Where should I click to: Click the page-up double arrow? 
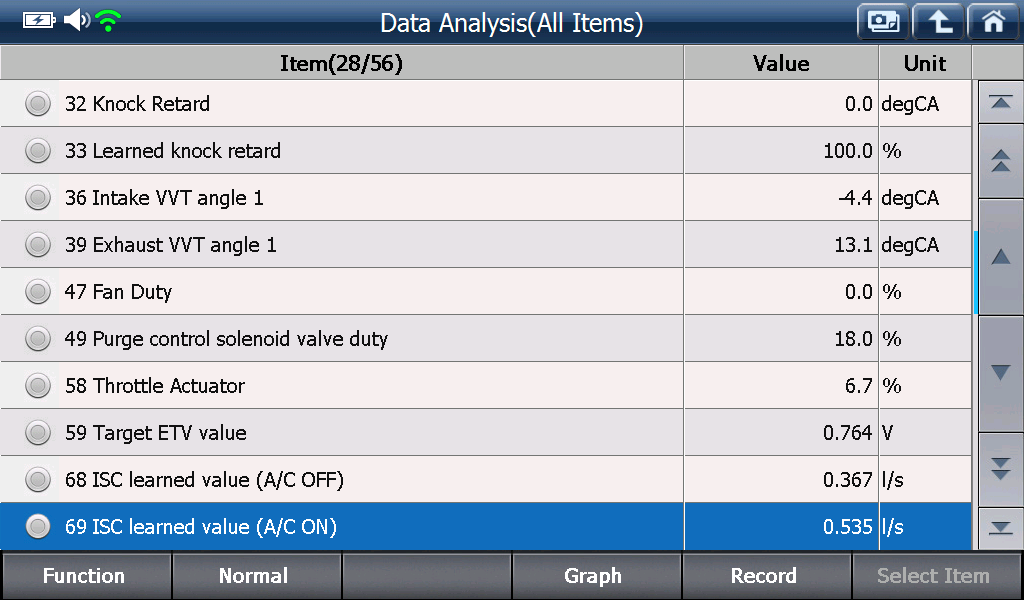[1000, 161]
